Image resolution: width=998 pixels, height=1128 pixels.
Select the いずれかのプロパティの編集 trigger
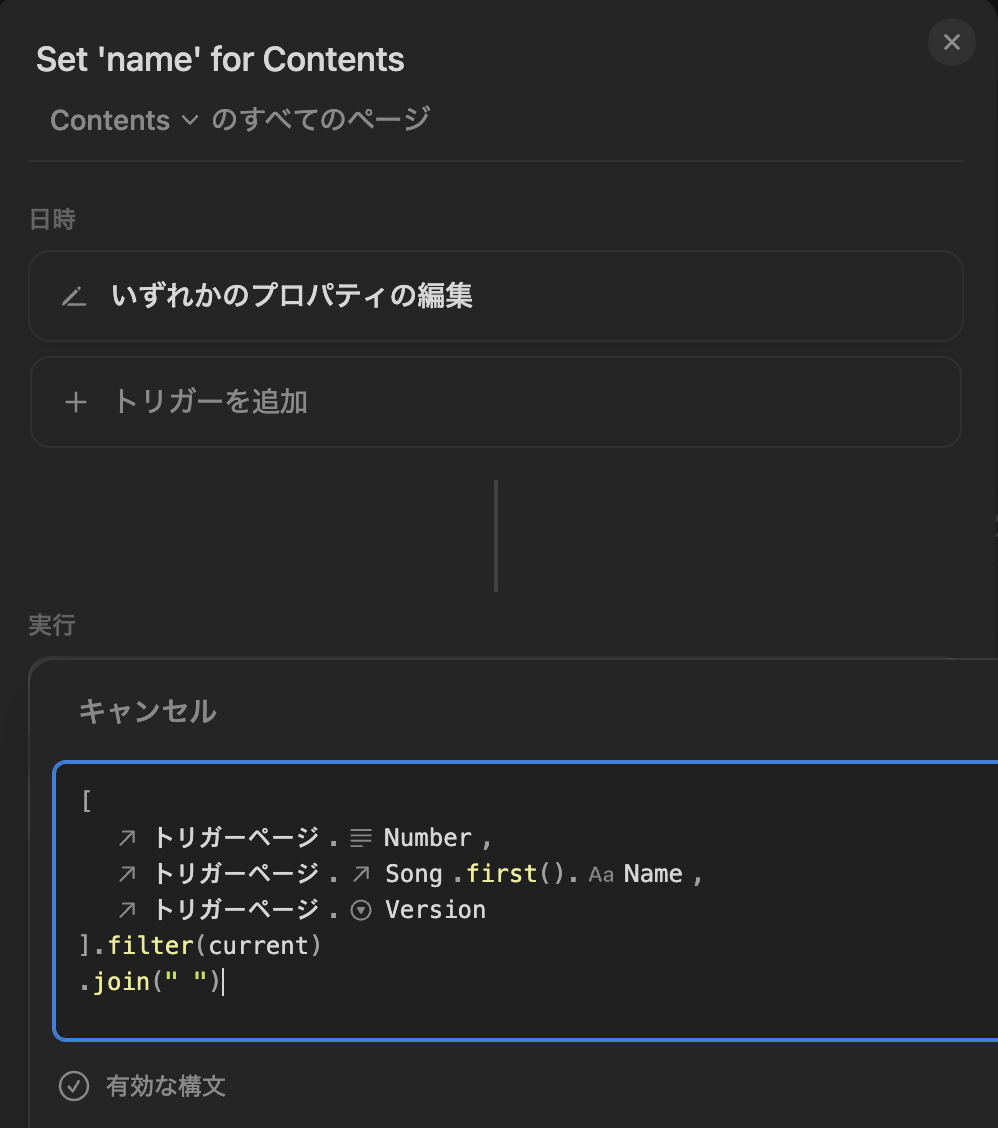496,296
